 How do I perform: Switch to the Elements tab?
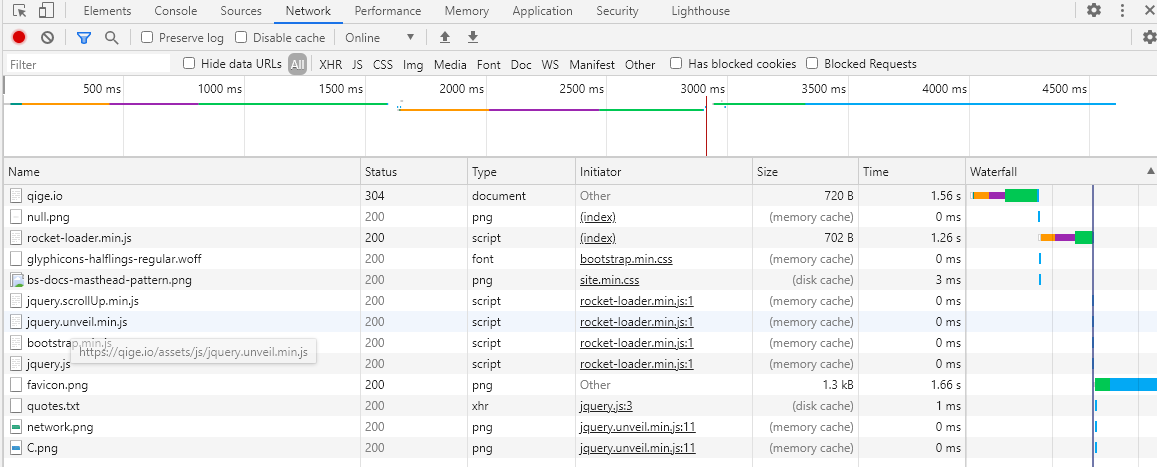click(x=108, y=11)
